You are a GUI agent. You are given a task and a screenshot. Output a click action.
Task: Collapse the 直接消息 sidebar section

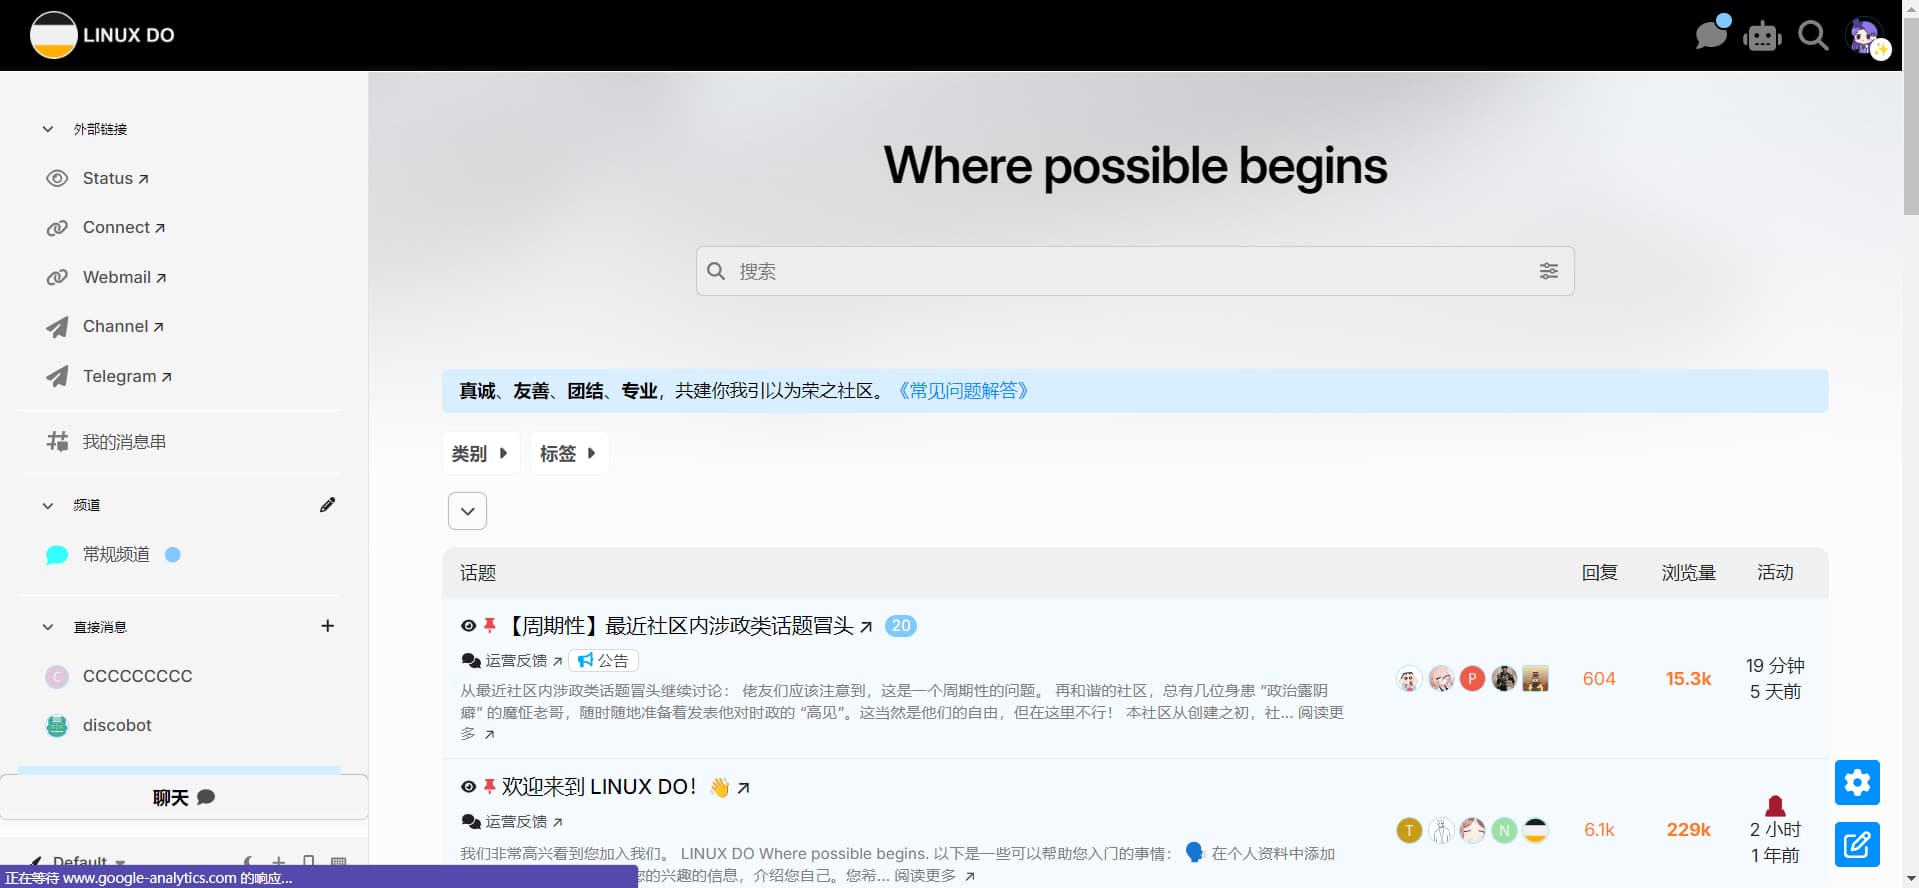(x=47, y=627)
